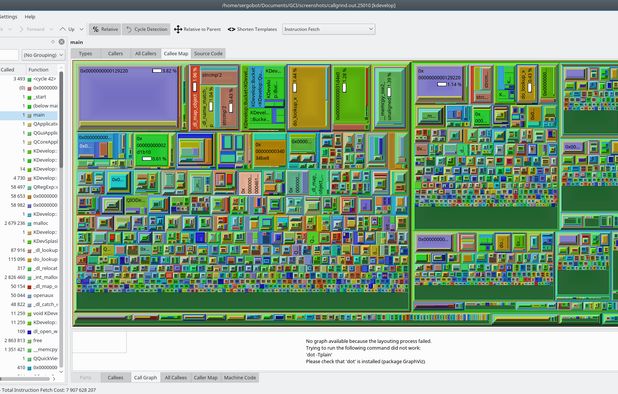This screenshot has width=618, height=394.
Task: Click the Up navigation button
Action: click(x=67, y=29)
